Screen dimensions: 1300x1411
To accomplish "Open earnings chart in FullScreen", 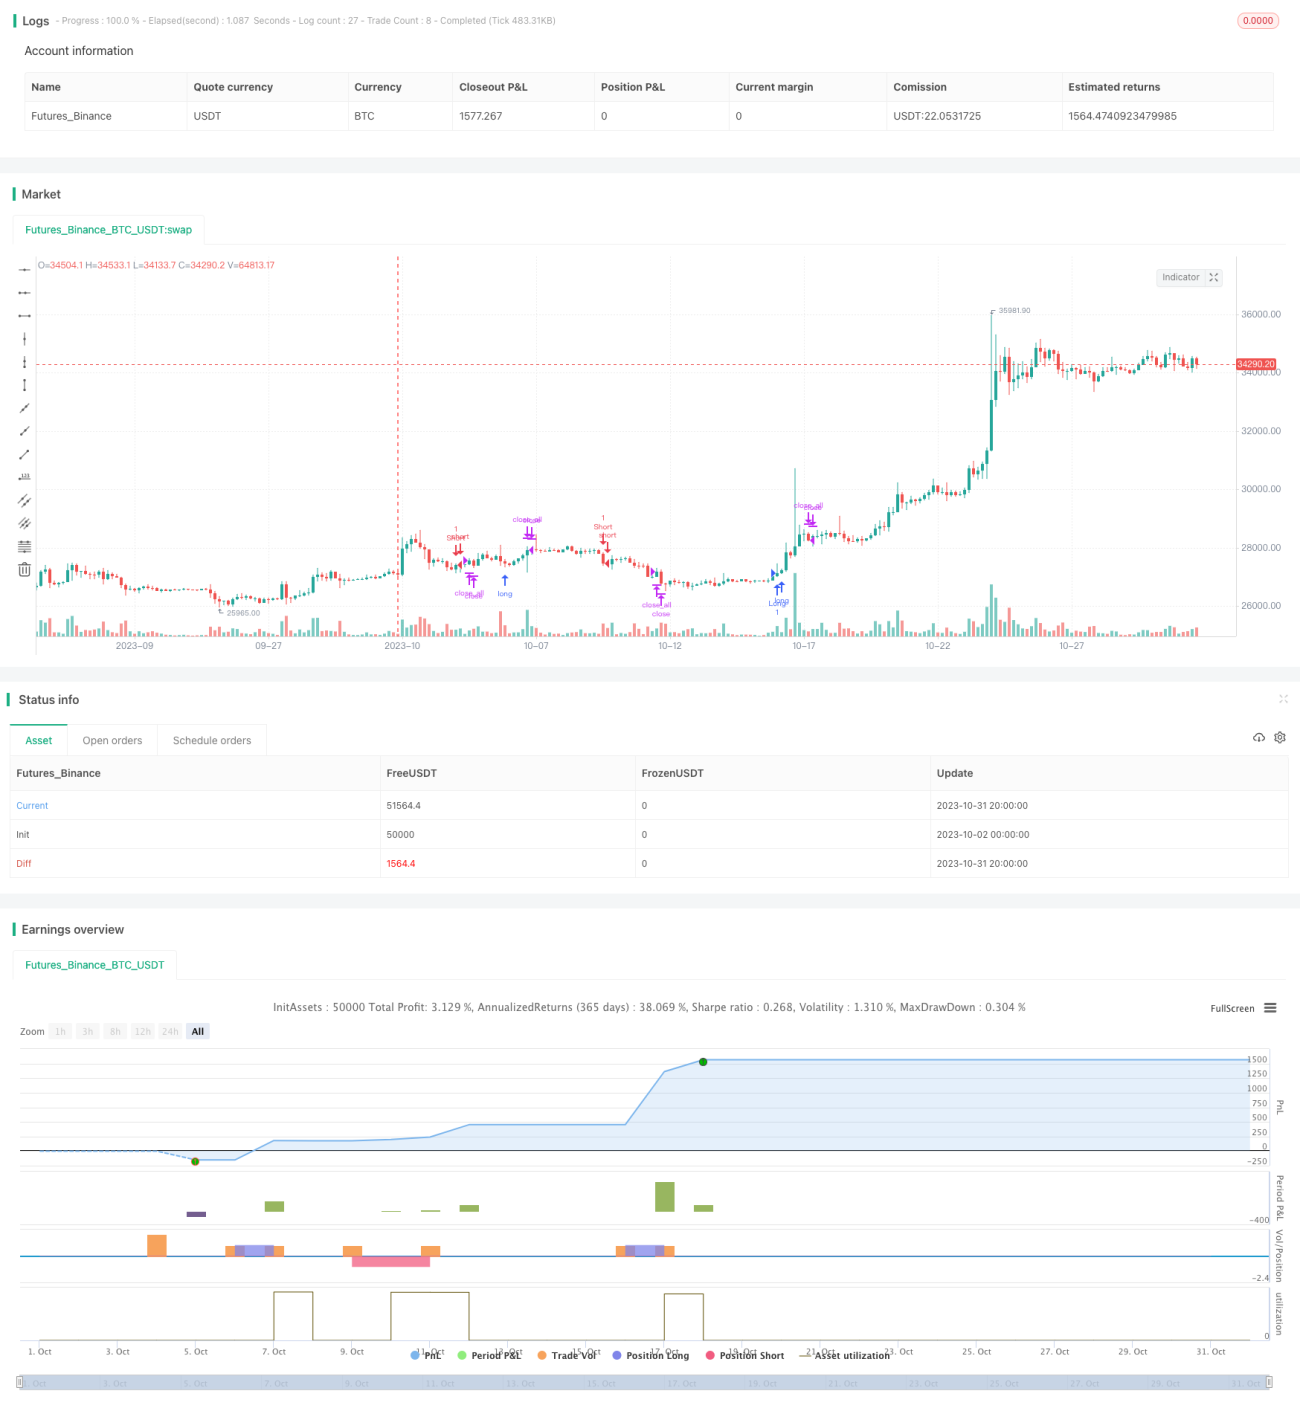I will (1232, 1008).
